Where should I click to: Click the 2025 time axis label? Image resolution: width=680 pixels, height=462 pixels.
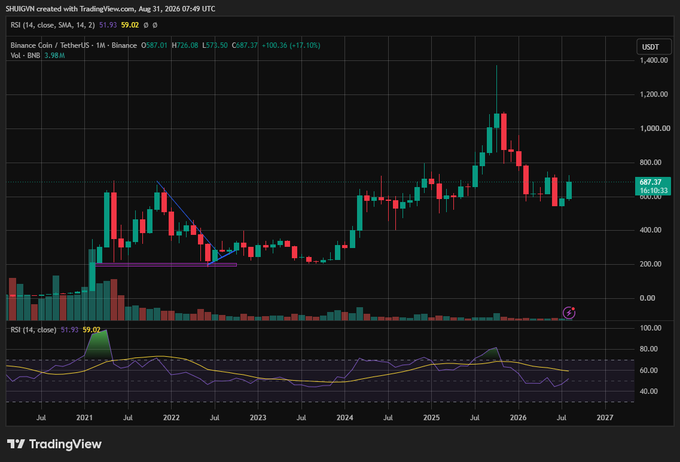(432, 417)
